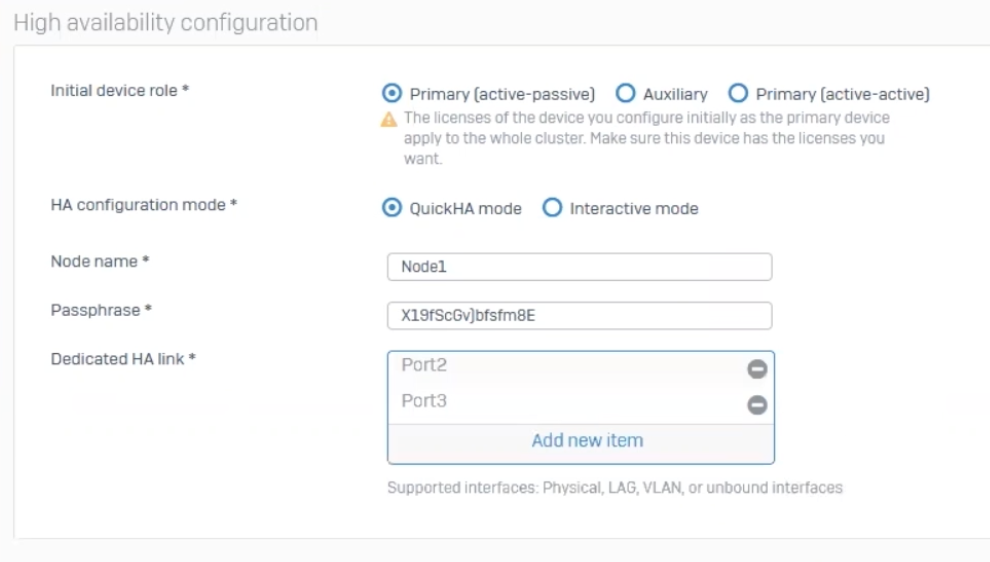Image resolution: width=990 pixels, height=562 pixels.
Task: Choose the Auxiliary device role
Action: point(626,94)
